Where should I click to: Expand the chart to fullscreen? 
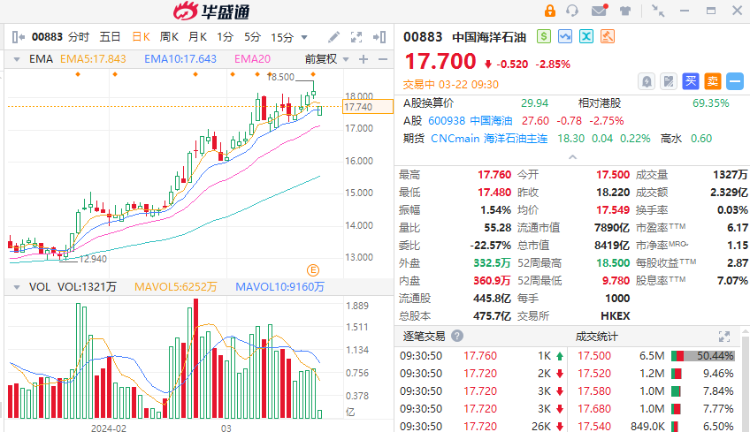pyautogui.click(x=356, y=37)
